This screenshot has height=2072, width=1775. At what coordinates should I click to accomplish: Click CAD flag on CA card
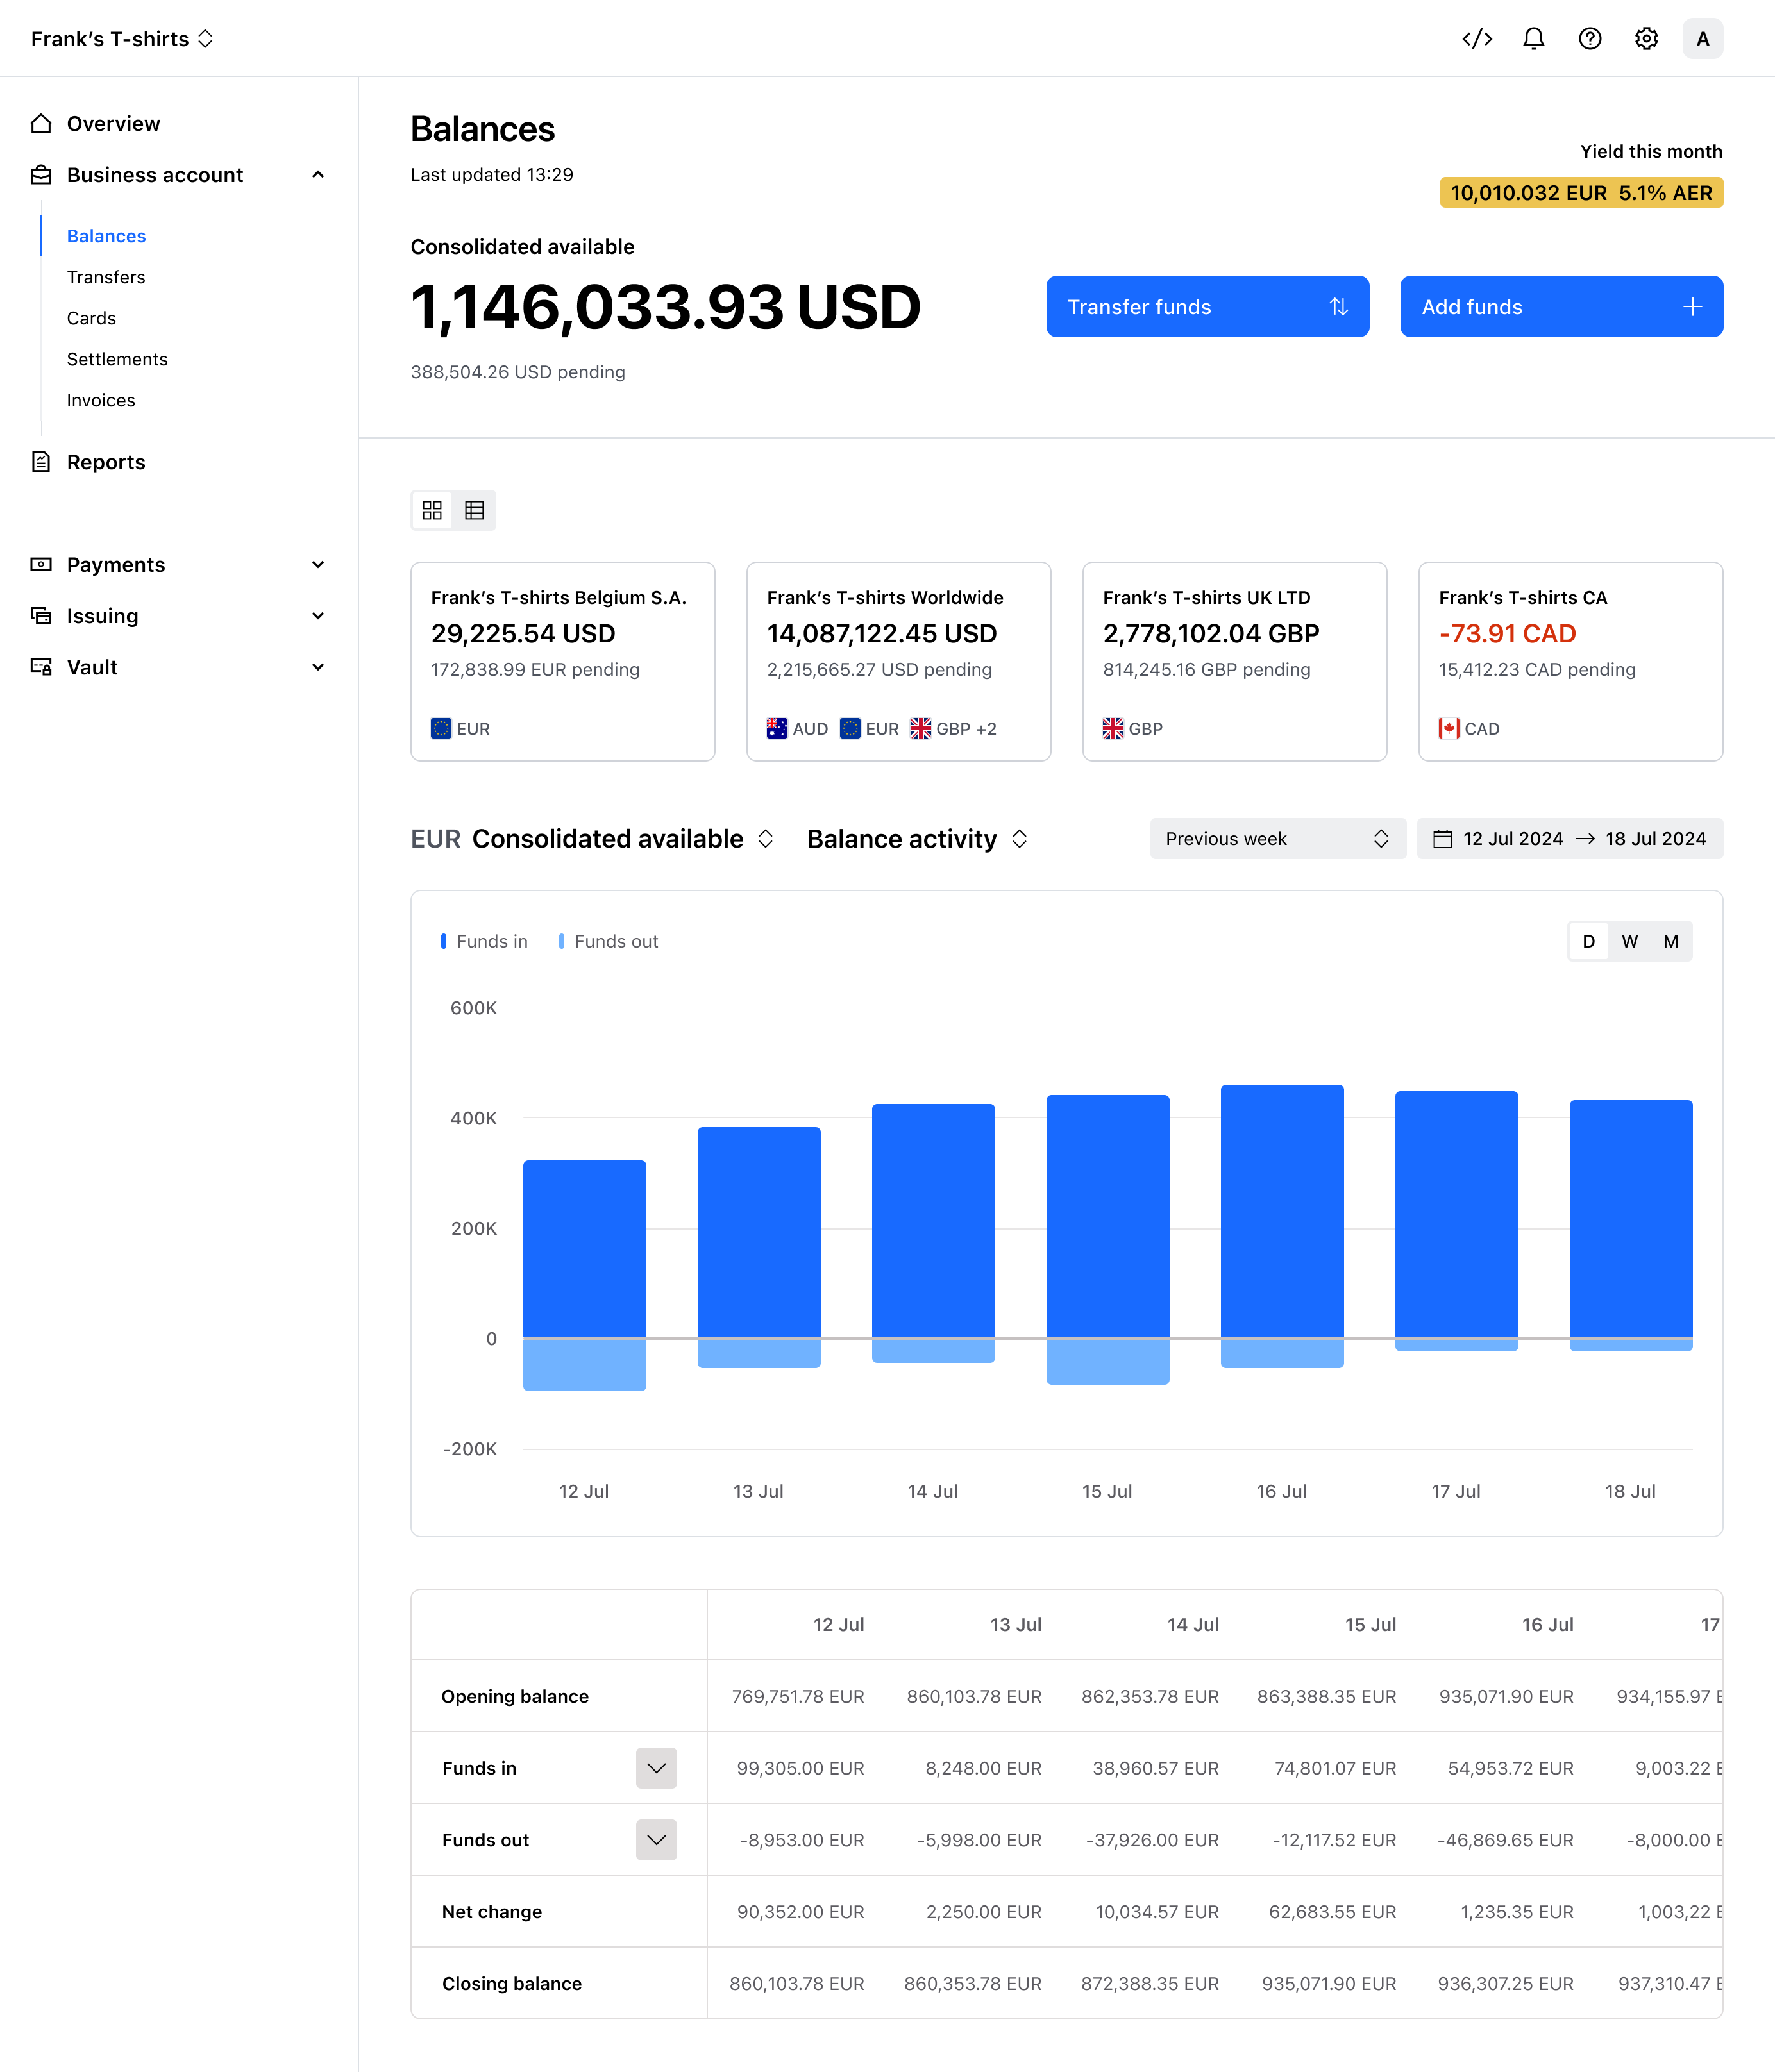click(1449, 728)
